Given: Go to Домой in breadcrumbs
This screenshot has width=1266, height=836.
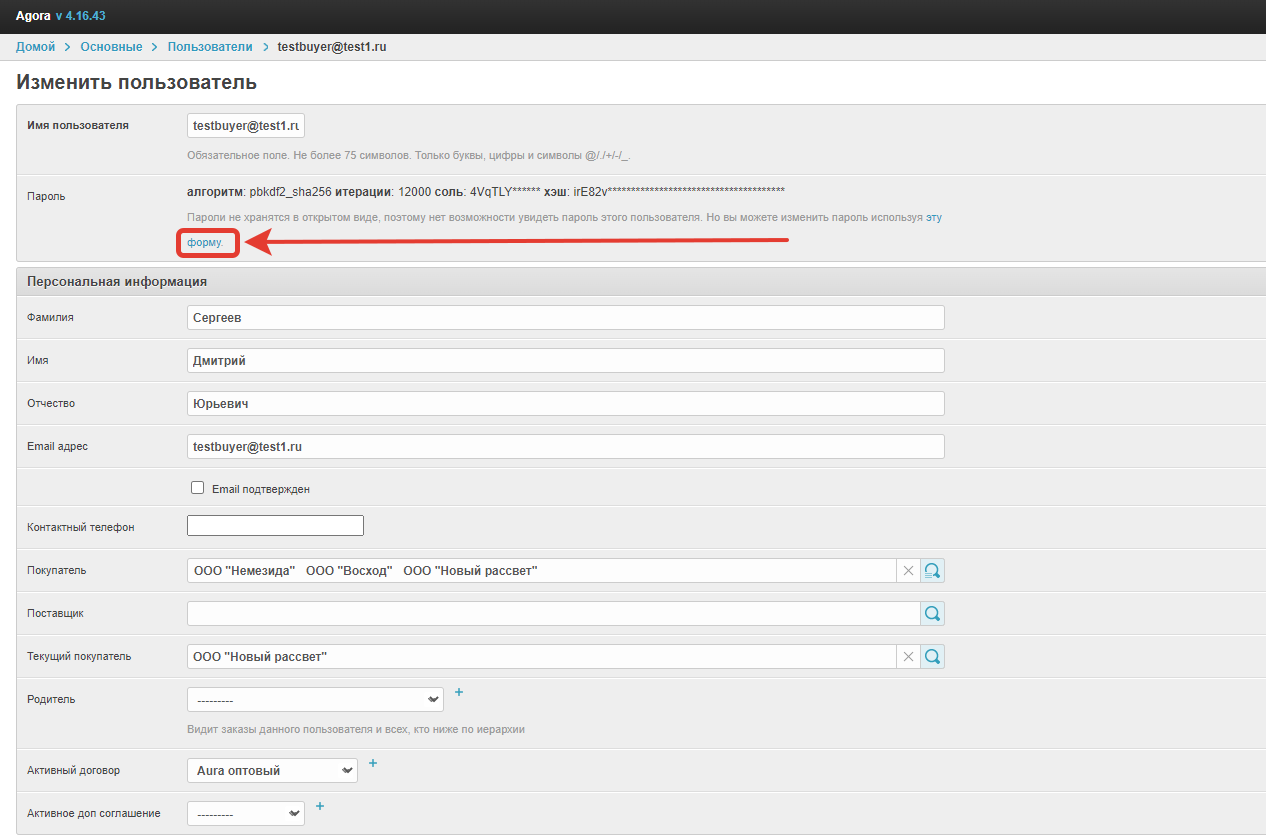Looking at the screenshot, I should pos(35,47).
